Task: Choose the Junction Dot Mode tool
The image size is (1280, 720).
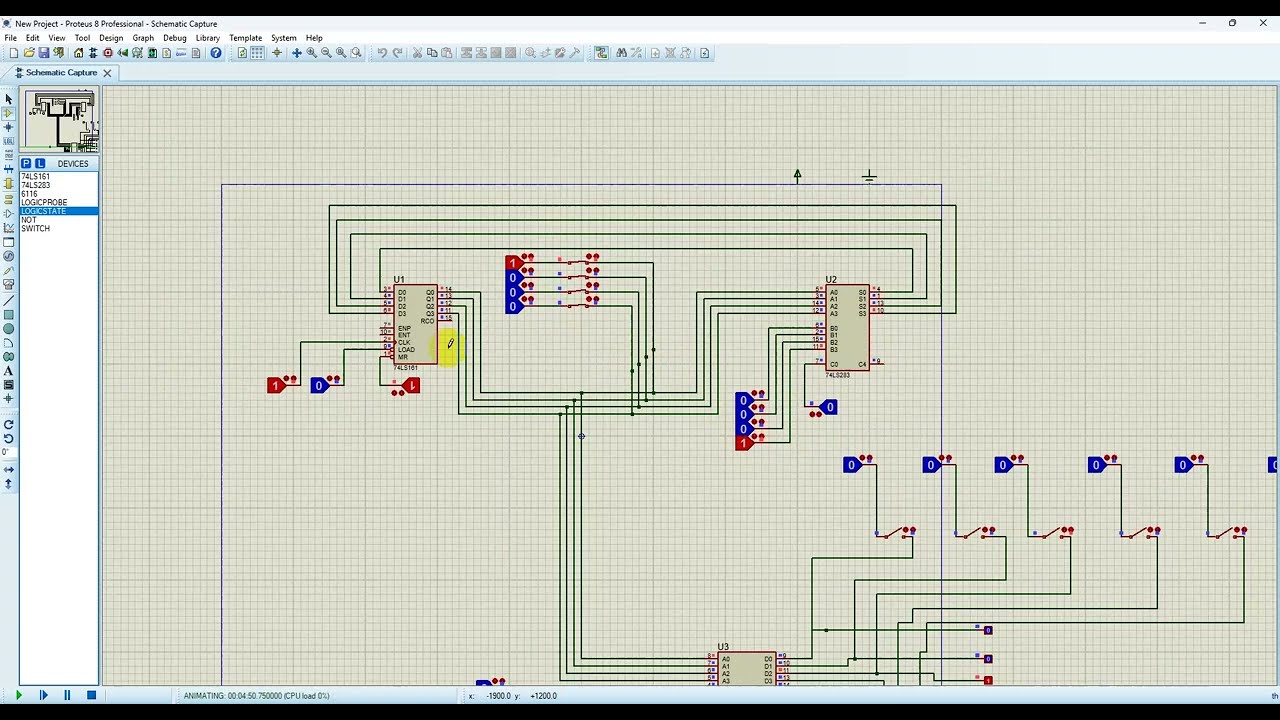Action: (9, 127)
